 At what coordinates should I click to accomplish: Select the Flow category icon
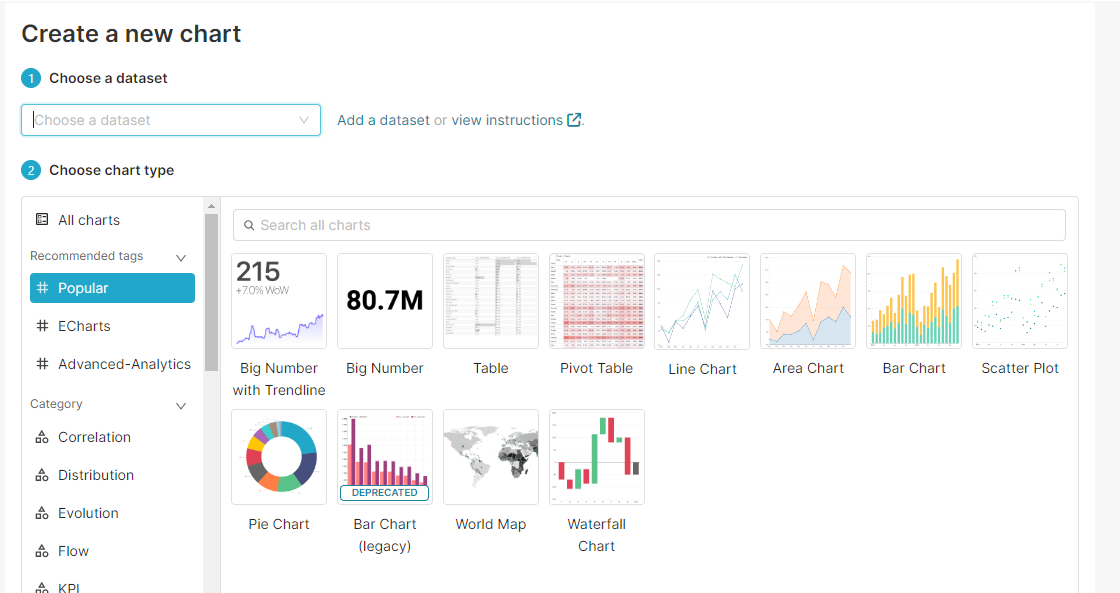(x=41, y=551)
